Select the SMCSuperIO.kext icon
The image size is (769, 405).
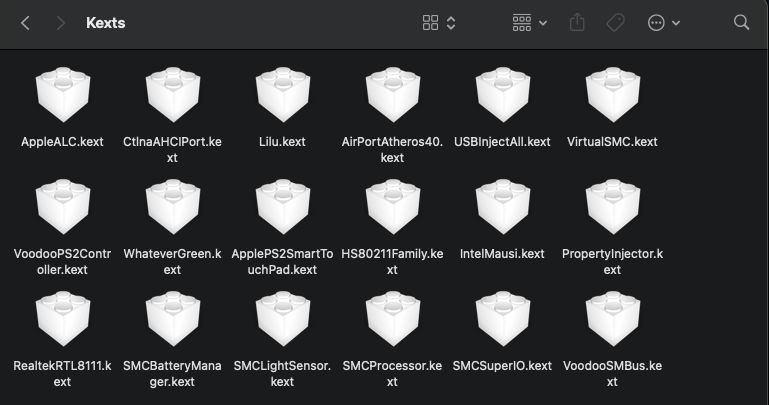(502, 319)
